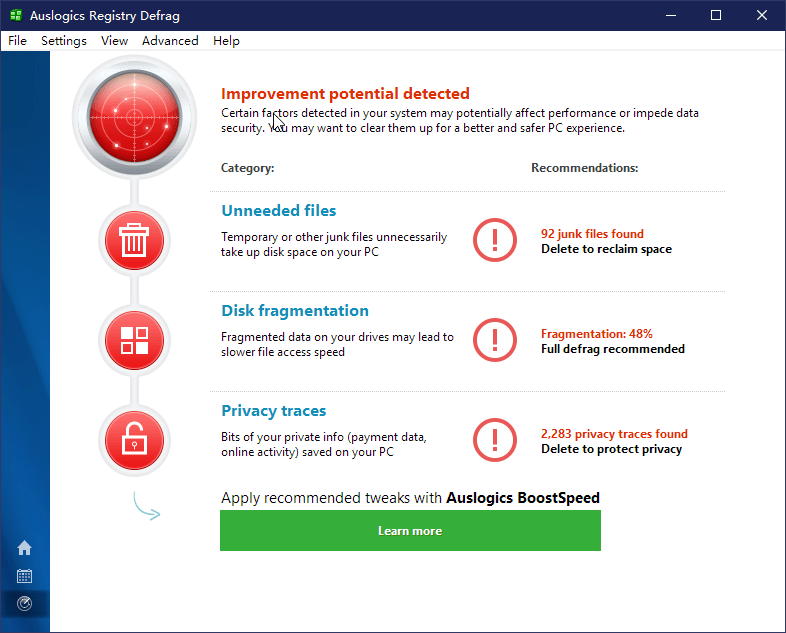Screen dimensions: 786x633
Task: Click the junk files warning exclamation icon
Action: tap(495, 240)
